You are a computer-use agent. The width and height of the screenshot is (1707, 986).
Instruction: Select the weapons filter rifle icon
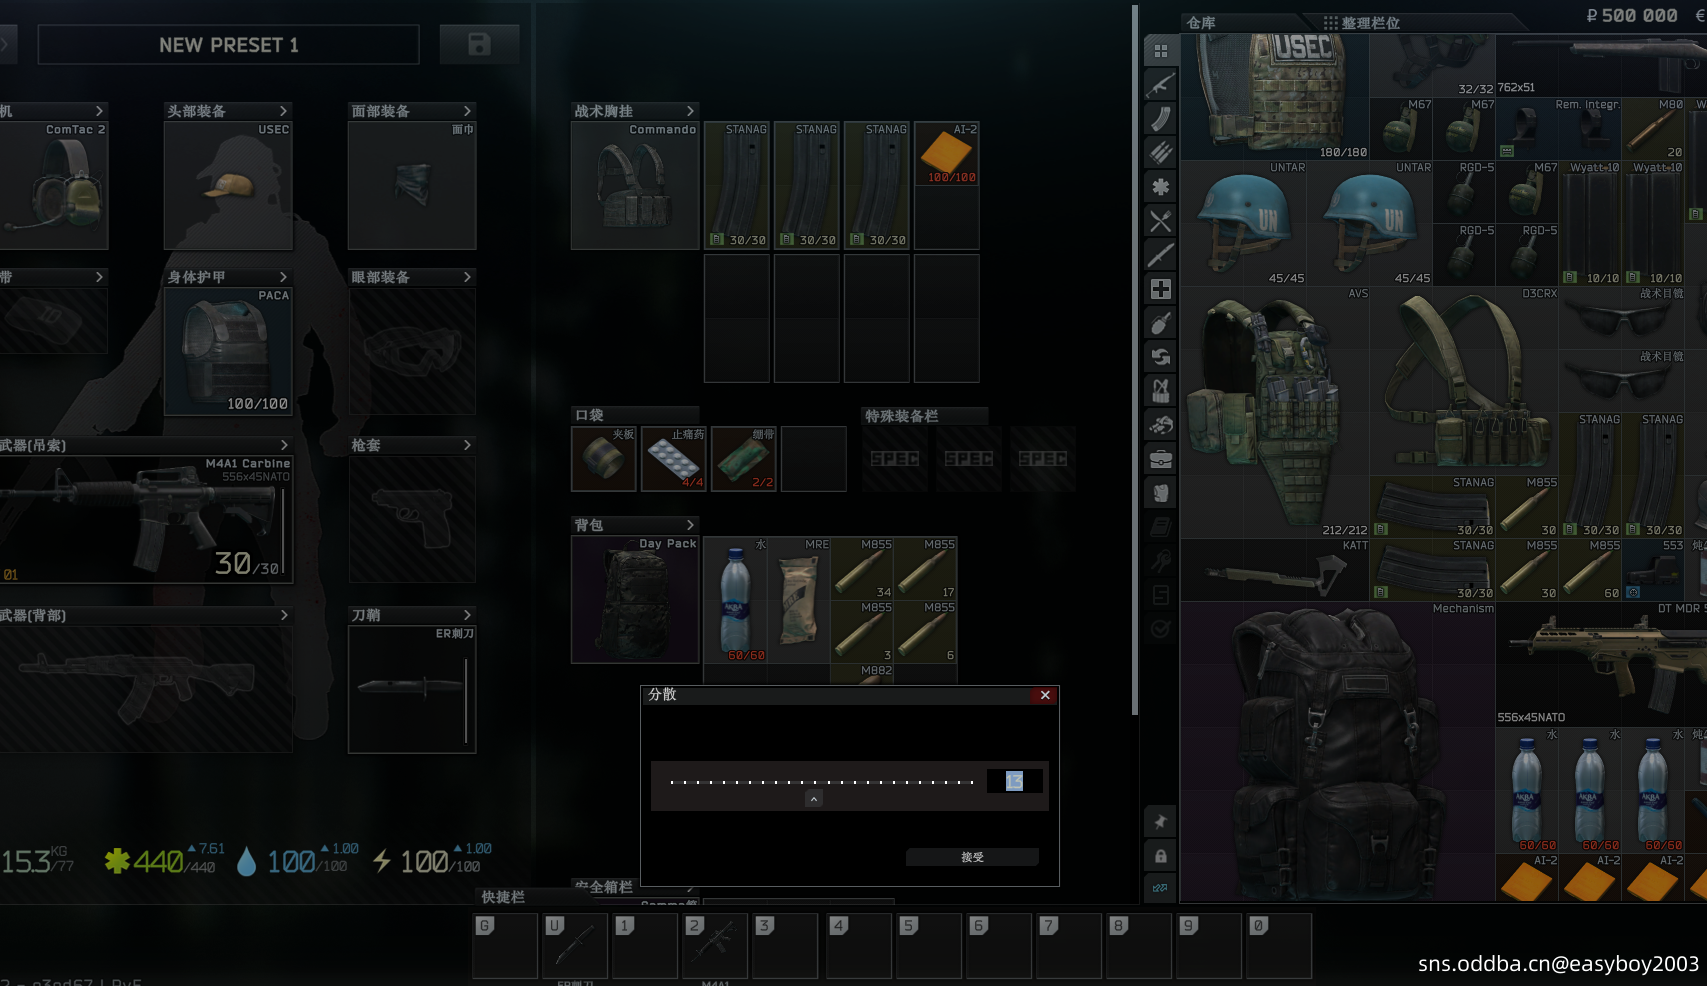click(1160, 85)
